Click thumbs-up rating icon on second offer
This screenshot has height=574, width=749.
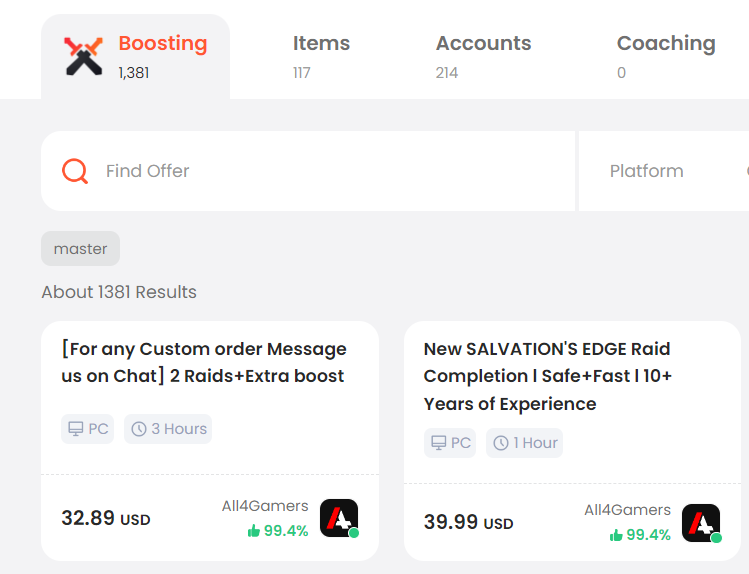(x=616, y=535)
